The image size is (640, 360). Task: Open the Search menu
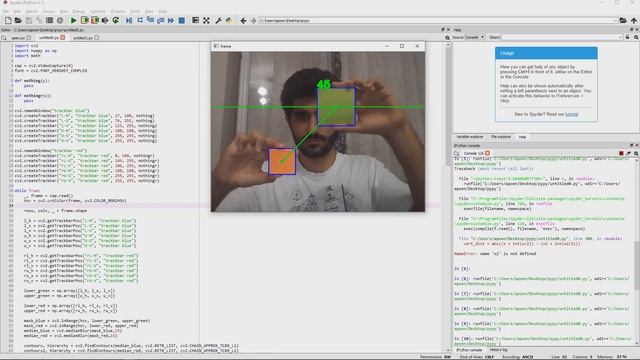32,11
